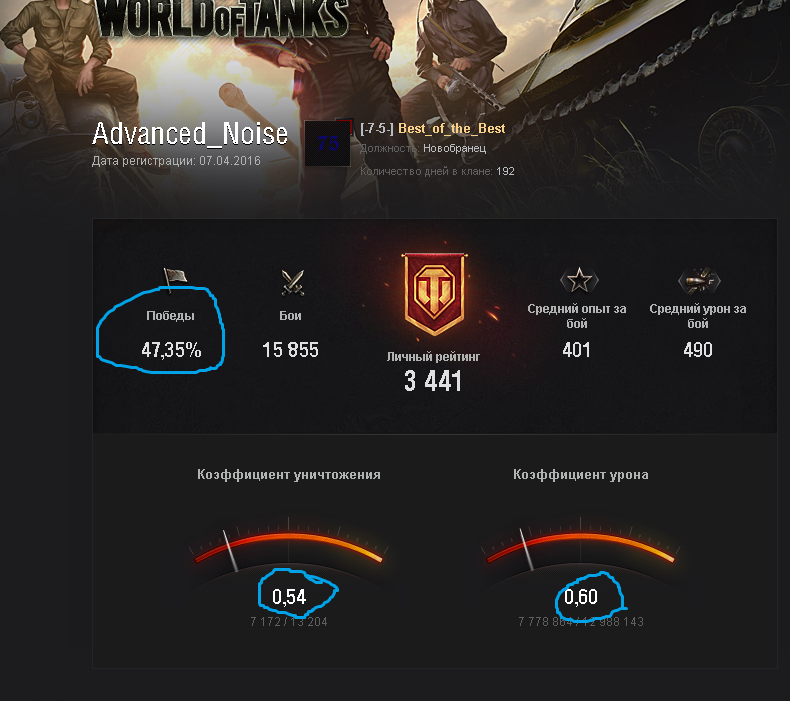This screenshot has height=701, width=790.
Task: Click the average damage shell icon
Action: [x=699, y=280]
